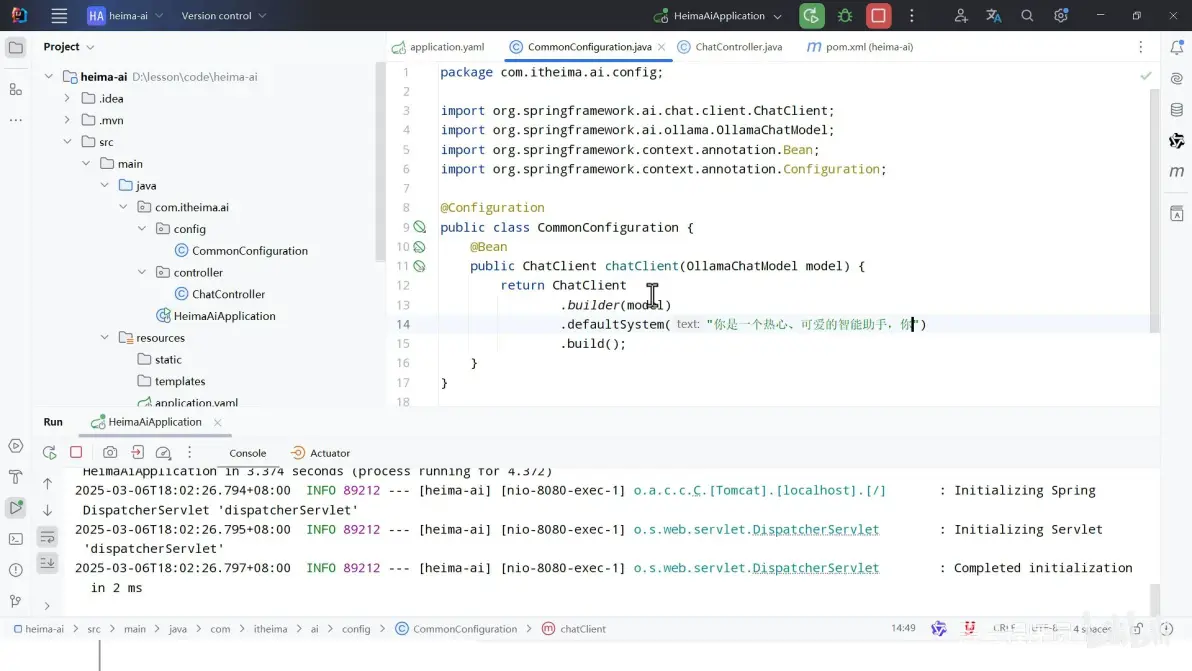Run the application with the green Run icon
The image size is (1192, 671).
tap(811, 15)
